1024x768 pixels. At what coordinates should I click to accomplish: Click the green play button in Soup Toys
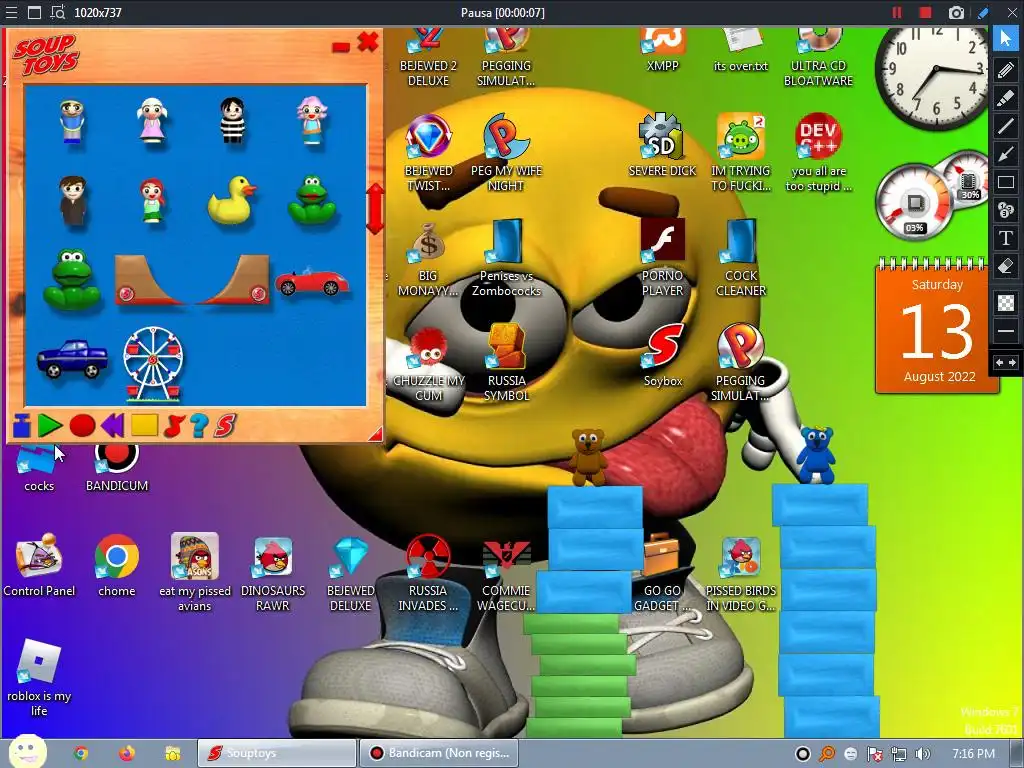tap(50, 426)
